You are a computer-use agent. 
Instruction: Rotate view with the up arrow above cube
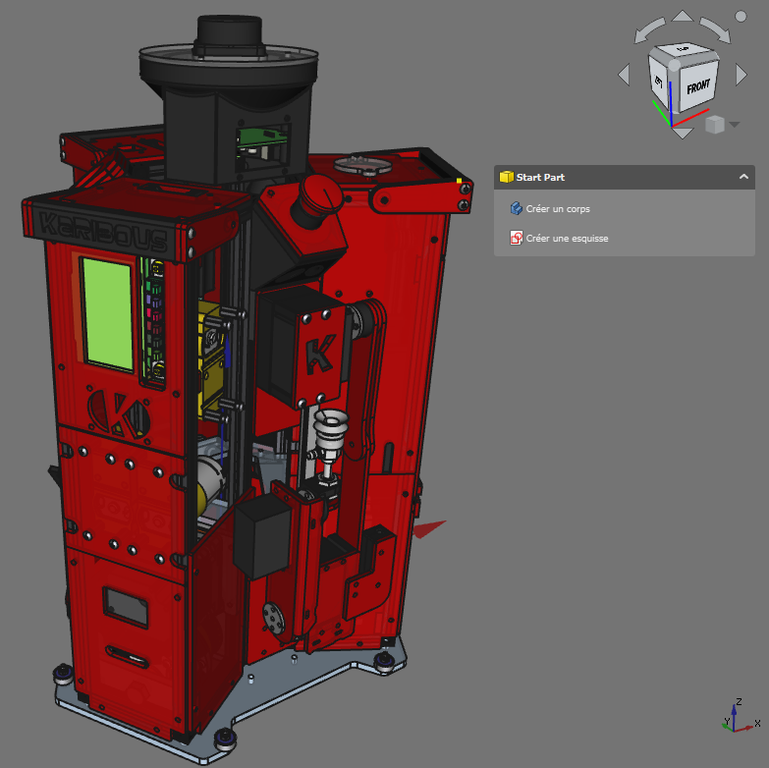click(681, 16)
